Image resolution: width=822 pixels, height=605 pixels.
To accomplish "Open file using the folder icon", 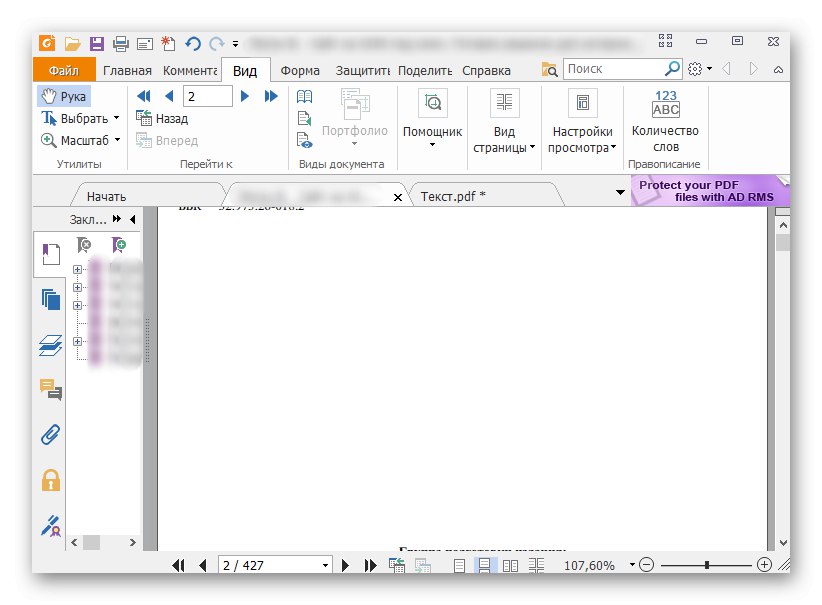I will (72, 44).
